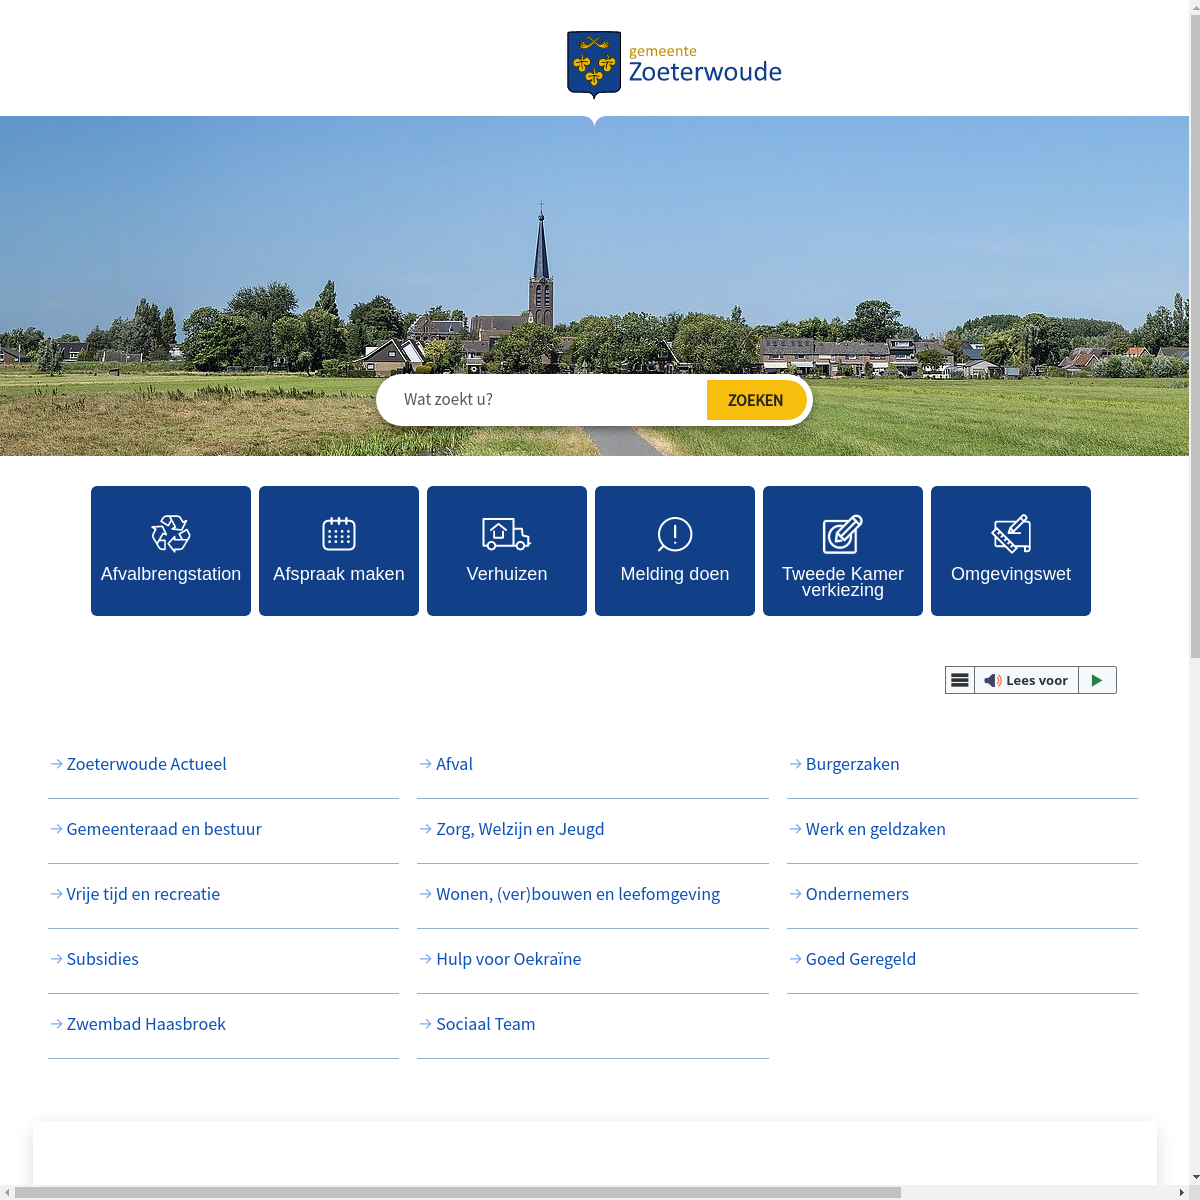
Task: Click the ZOEKEN search button
Action: (756, 400)
